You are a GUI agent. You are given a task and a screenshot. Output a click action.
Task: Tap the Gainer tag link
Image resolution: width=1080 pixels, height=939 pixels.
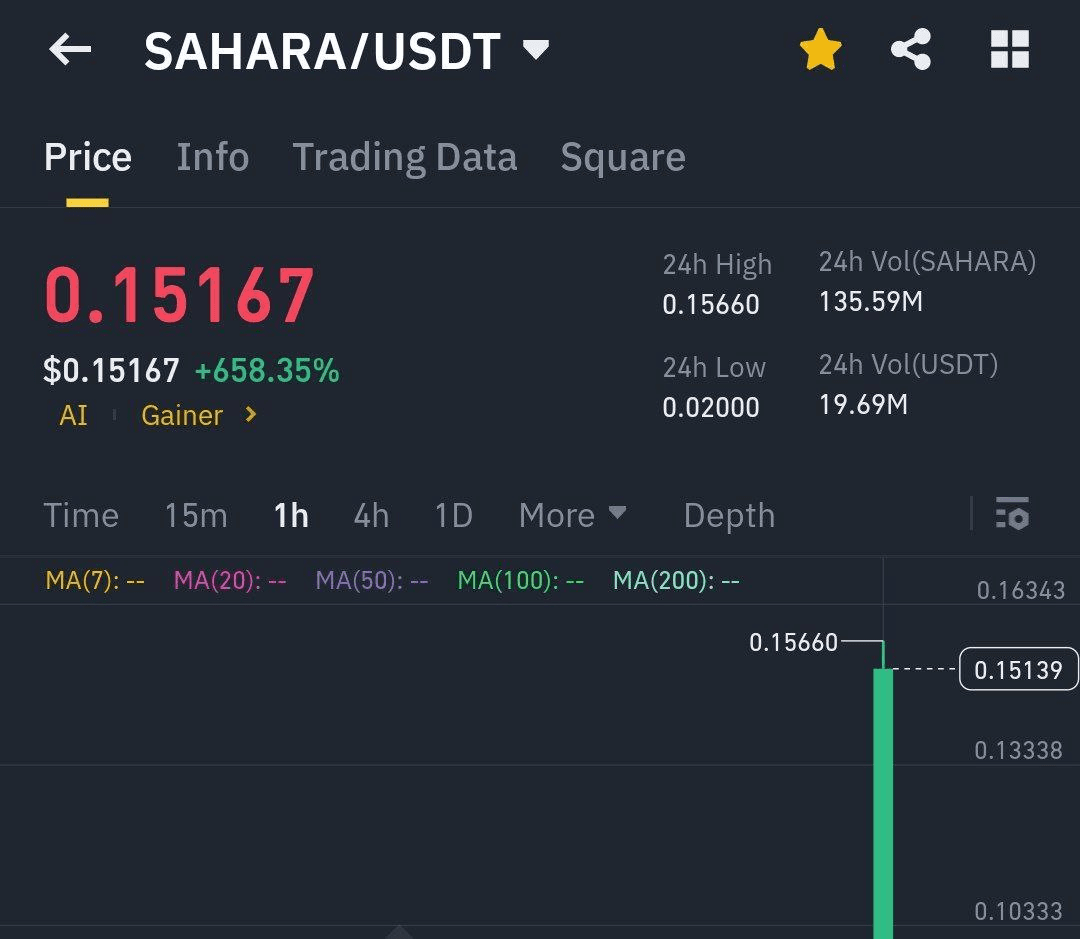(182, 415)
